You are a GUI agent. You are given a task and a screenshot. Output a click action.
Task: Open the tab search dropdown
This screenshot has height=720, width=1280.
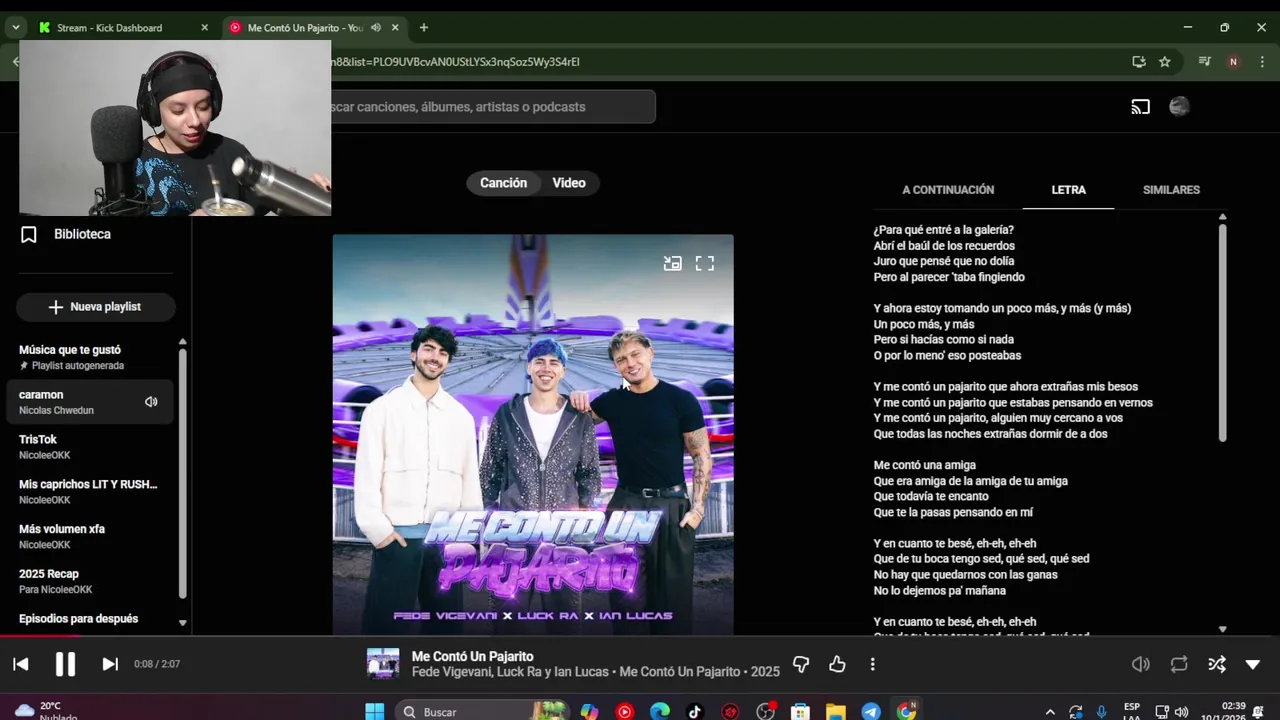click(x=16, y=28)
